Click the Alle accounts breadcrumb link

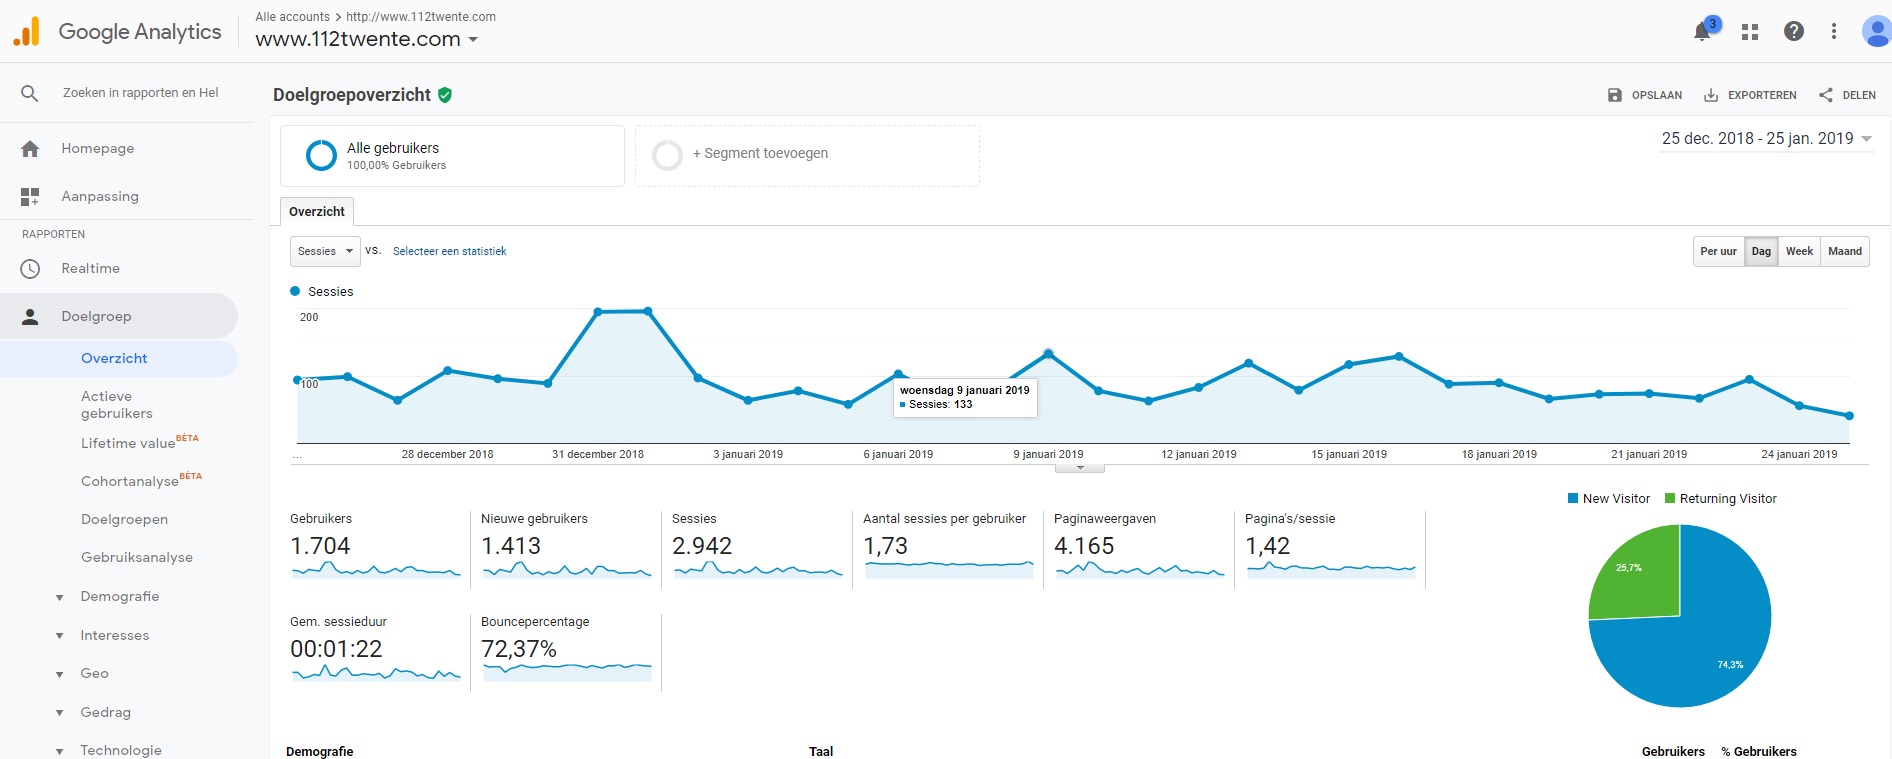292,17
